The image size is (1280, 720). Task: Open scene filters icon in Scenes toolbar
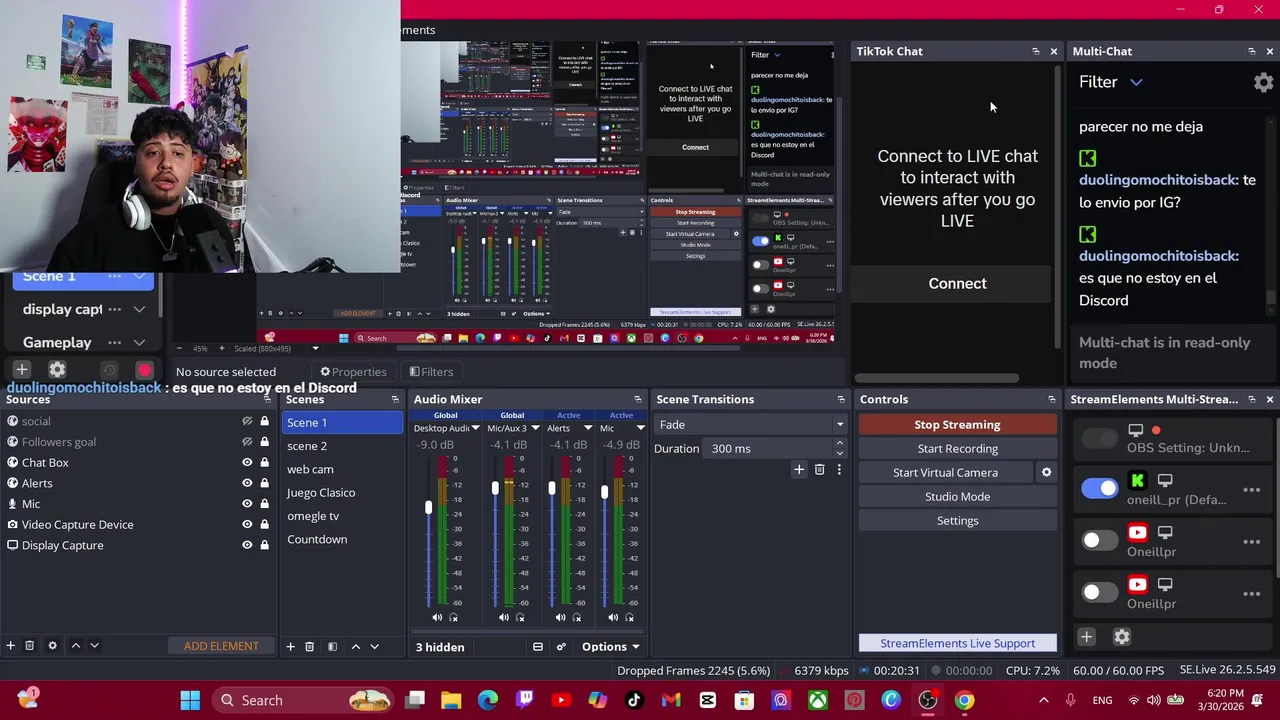pyautogui.click(x=332, y=647)
